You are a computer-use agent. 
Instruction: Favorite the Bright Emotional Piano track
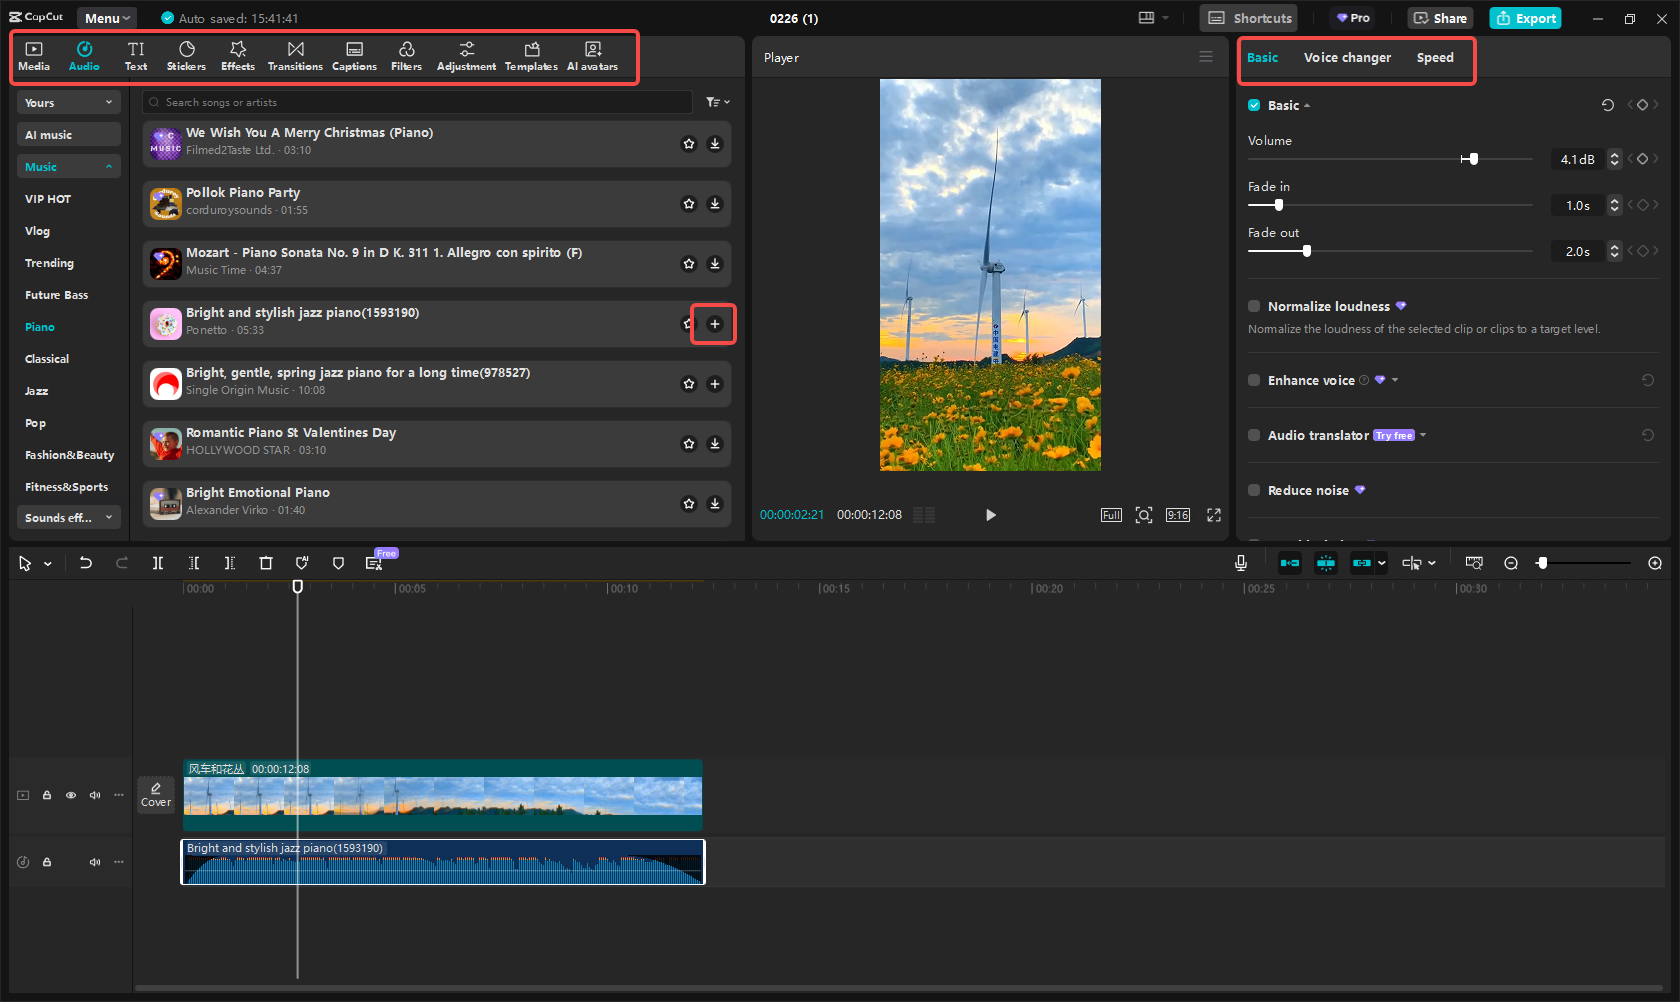click(x=688, y=504)
